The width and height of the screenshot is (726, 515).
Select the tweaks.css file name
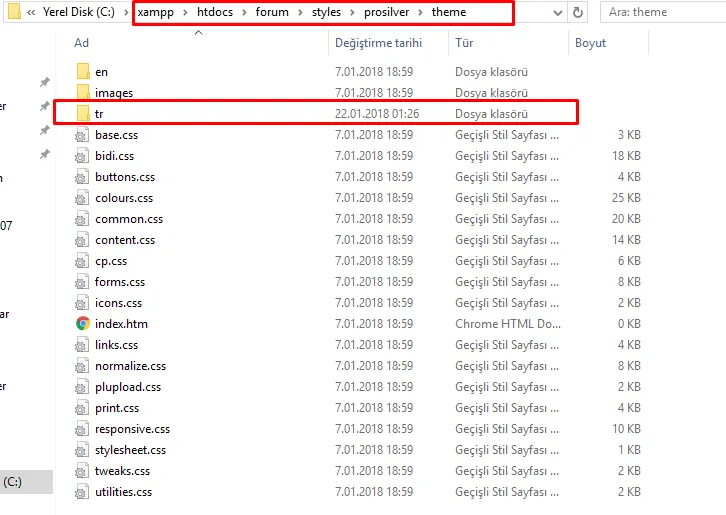(x=122, y=471)
